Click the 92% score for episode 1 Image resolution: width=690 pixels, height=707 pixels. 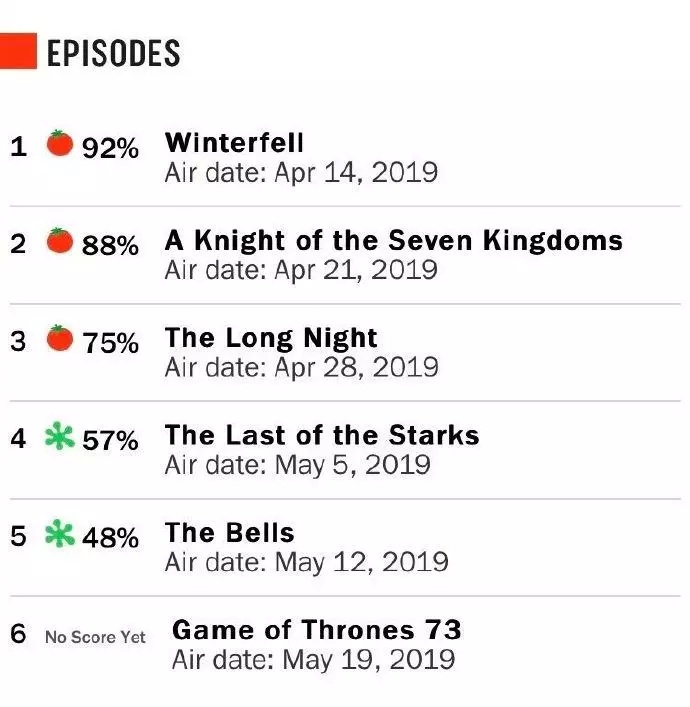pyautogui.click(x=110, y=148)
